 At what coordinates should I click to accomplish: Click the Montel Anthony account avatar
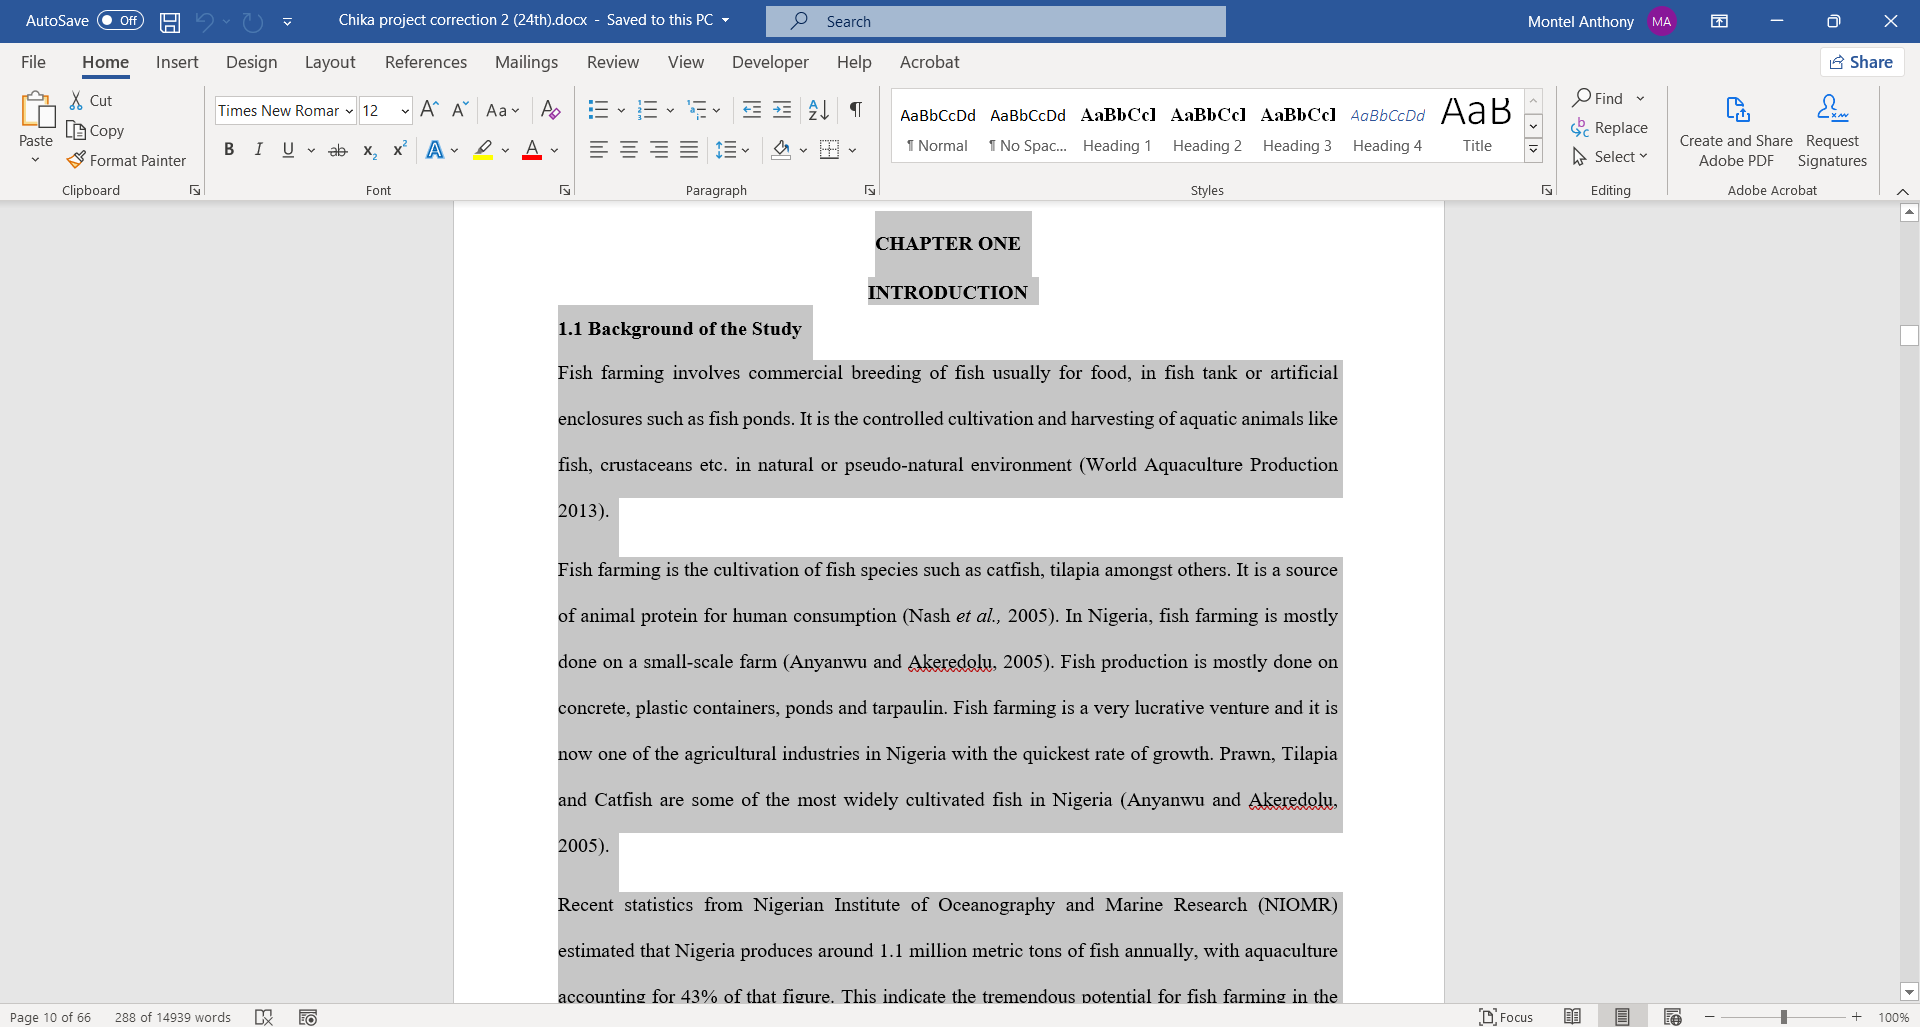tap(1662, 21)
